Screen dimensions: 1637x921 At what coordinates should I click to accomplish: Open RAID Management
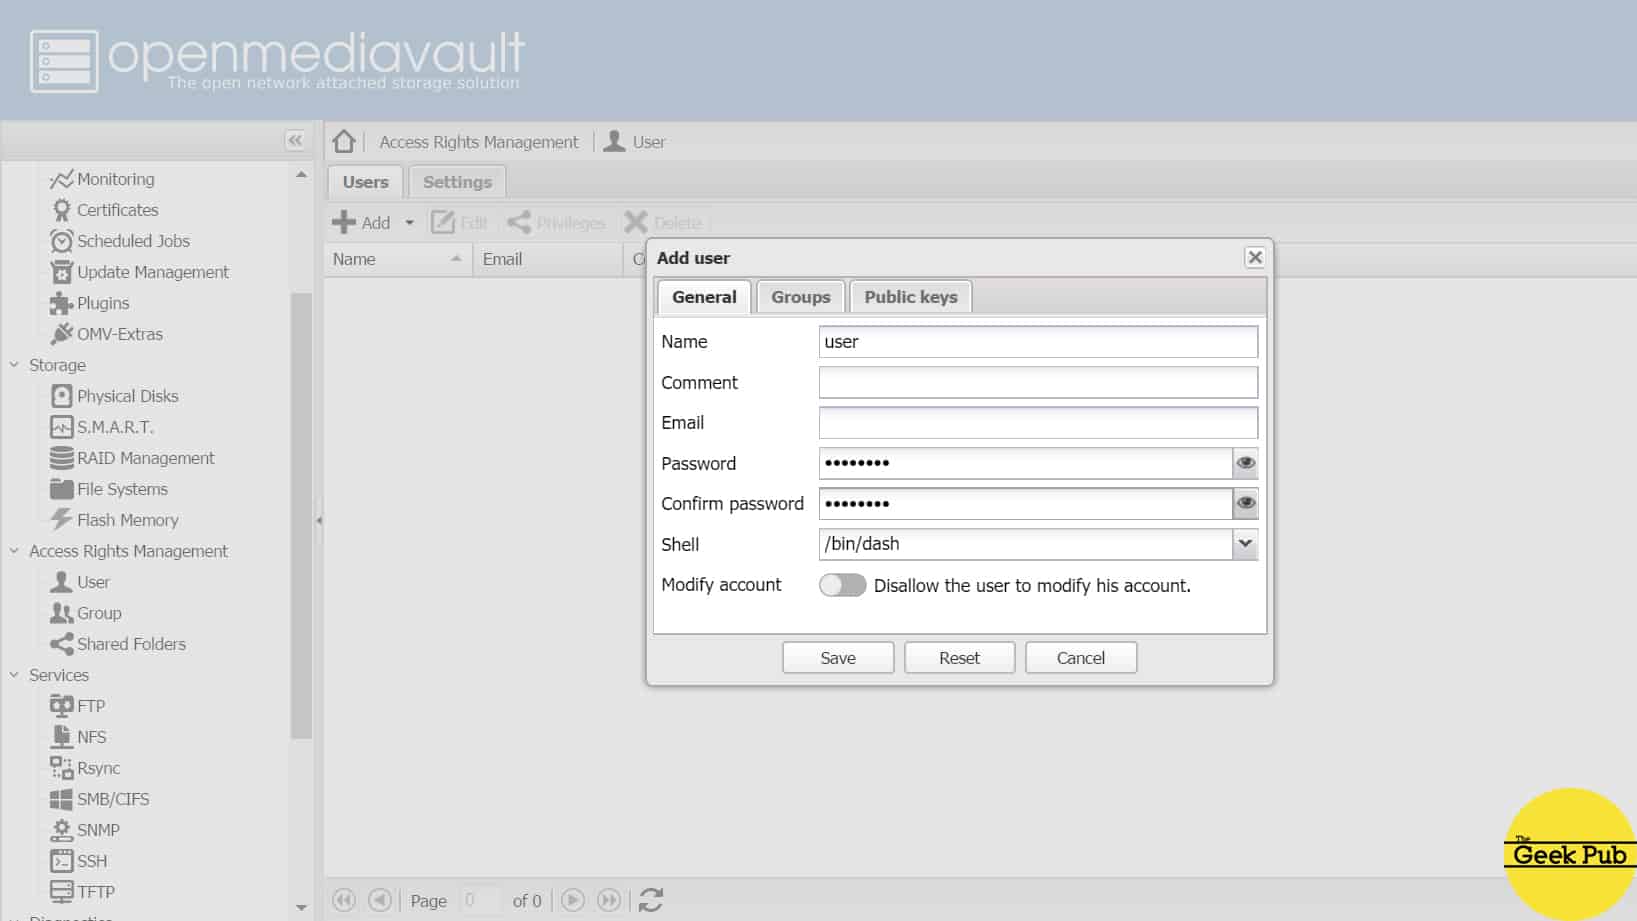pyautogui.click(x=133, y=458)
